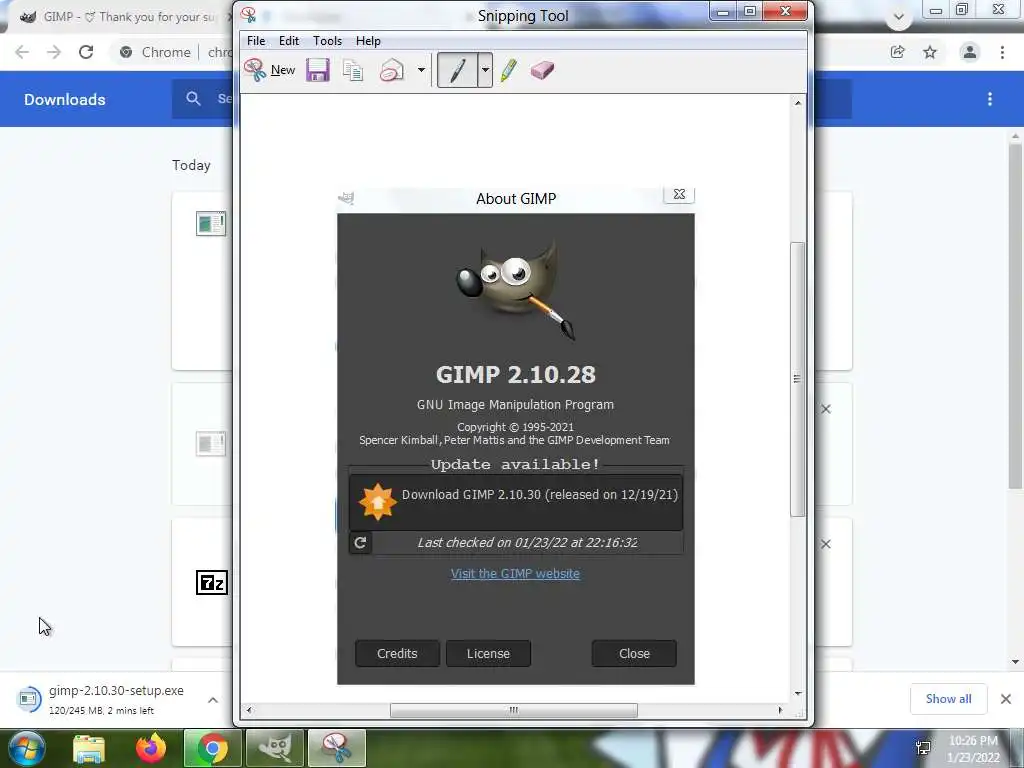Image resolution: width=1024 pixels, height=768 pixels.
Task: Expand gimp-2.10.30-setup.exe download options chevron
Action: [x=213, y=700]
